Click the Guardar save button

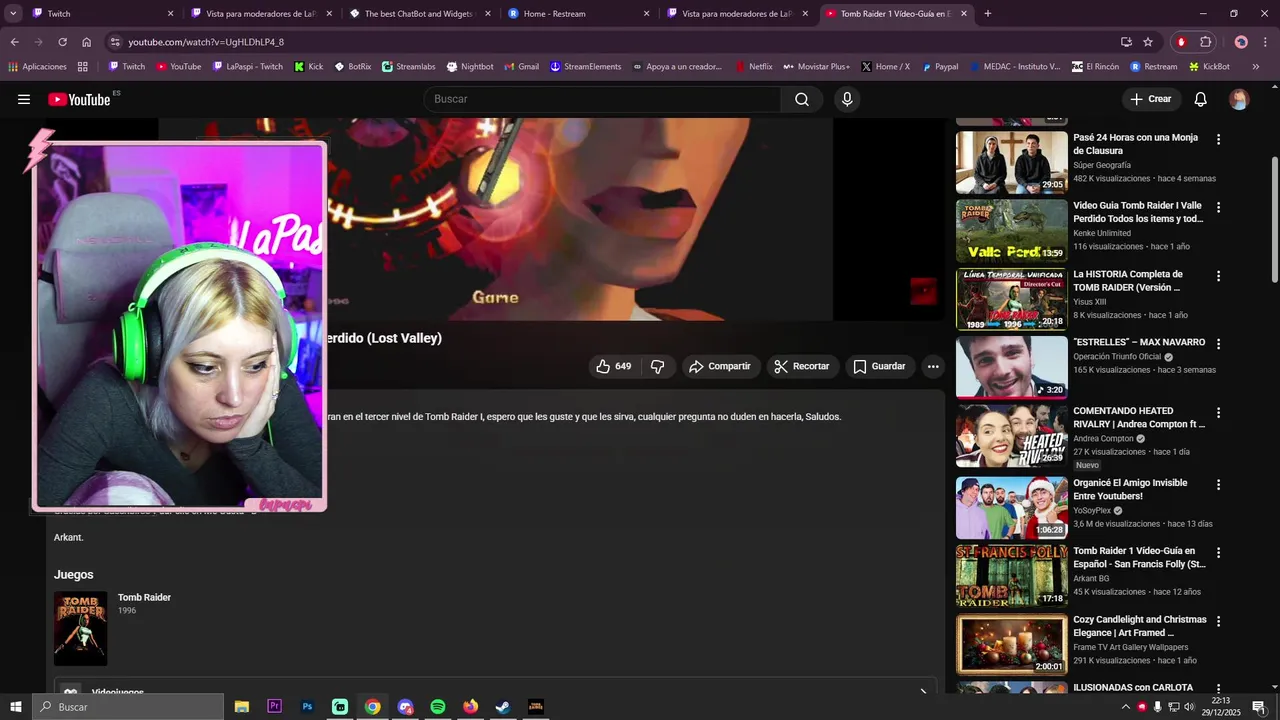coord(879,367)
